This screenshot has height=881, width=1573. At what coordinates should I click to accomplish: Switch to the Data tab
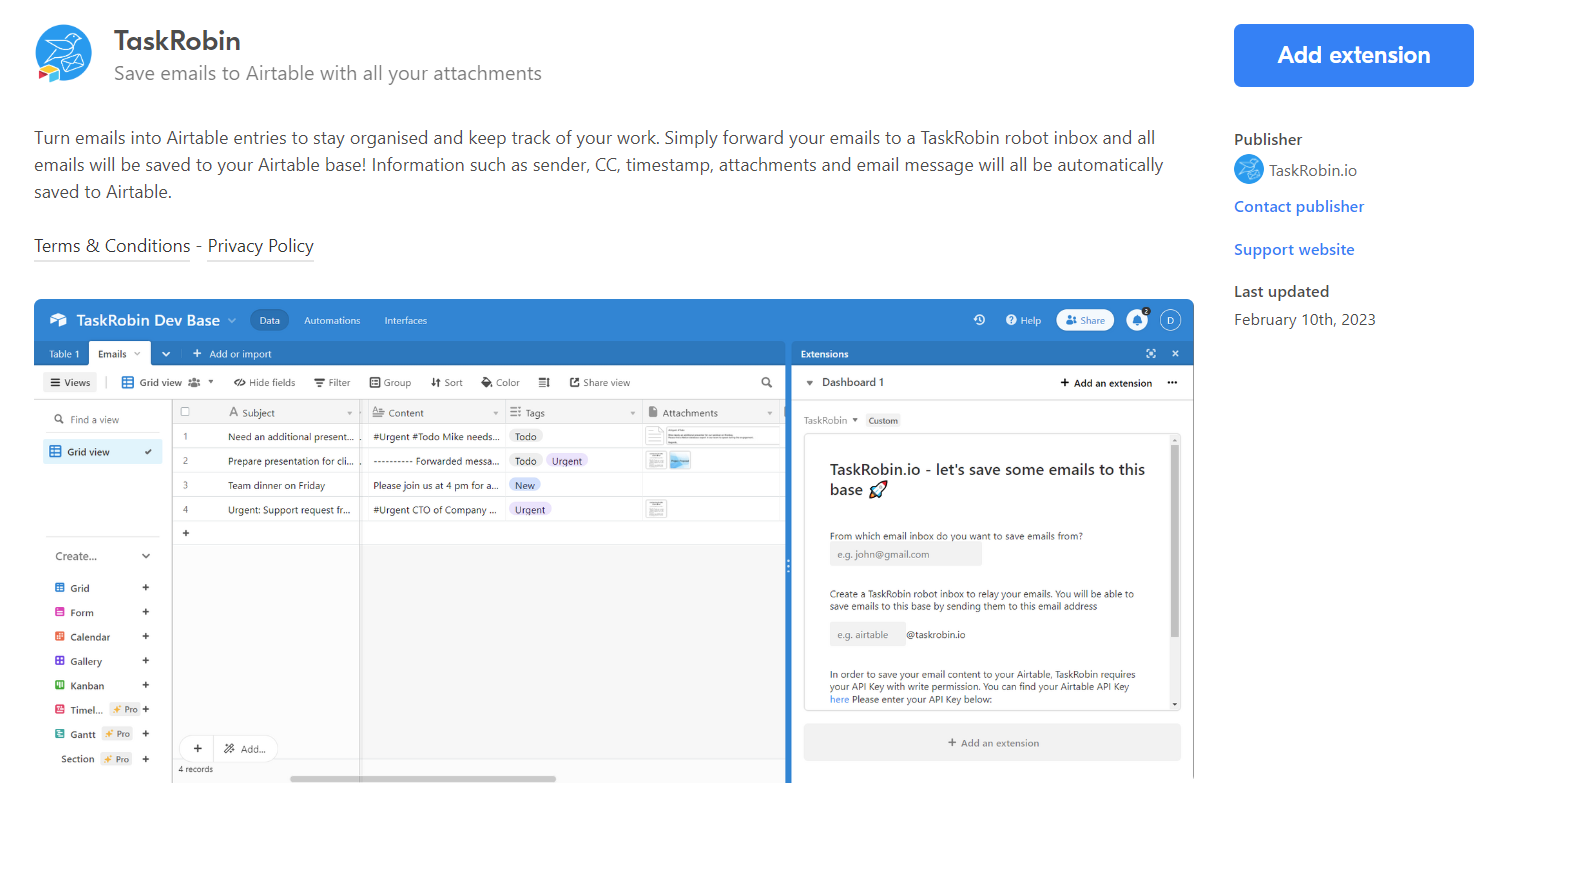pyautogui.click(x=270, y=320)
